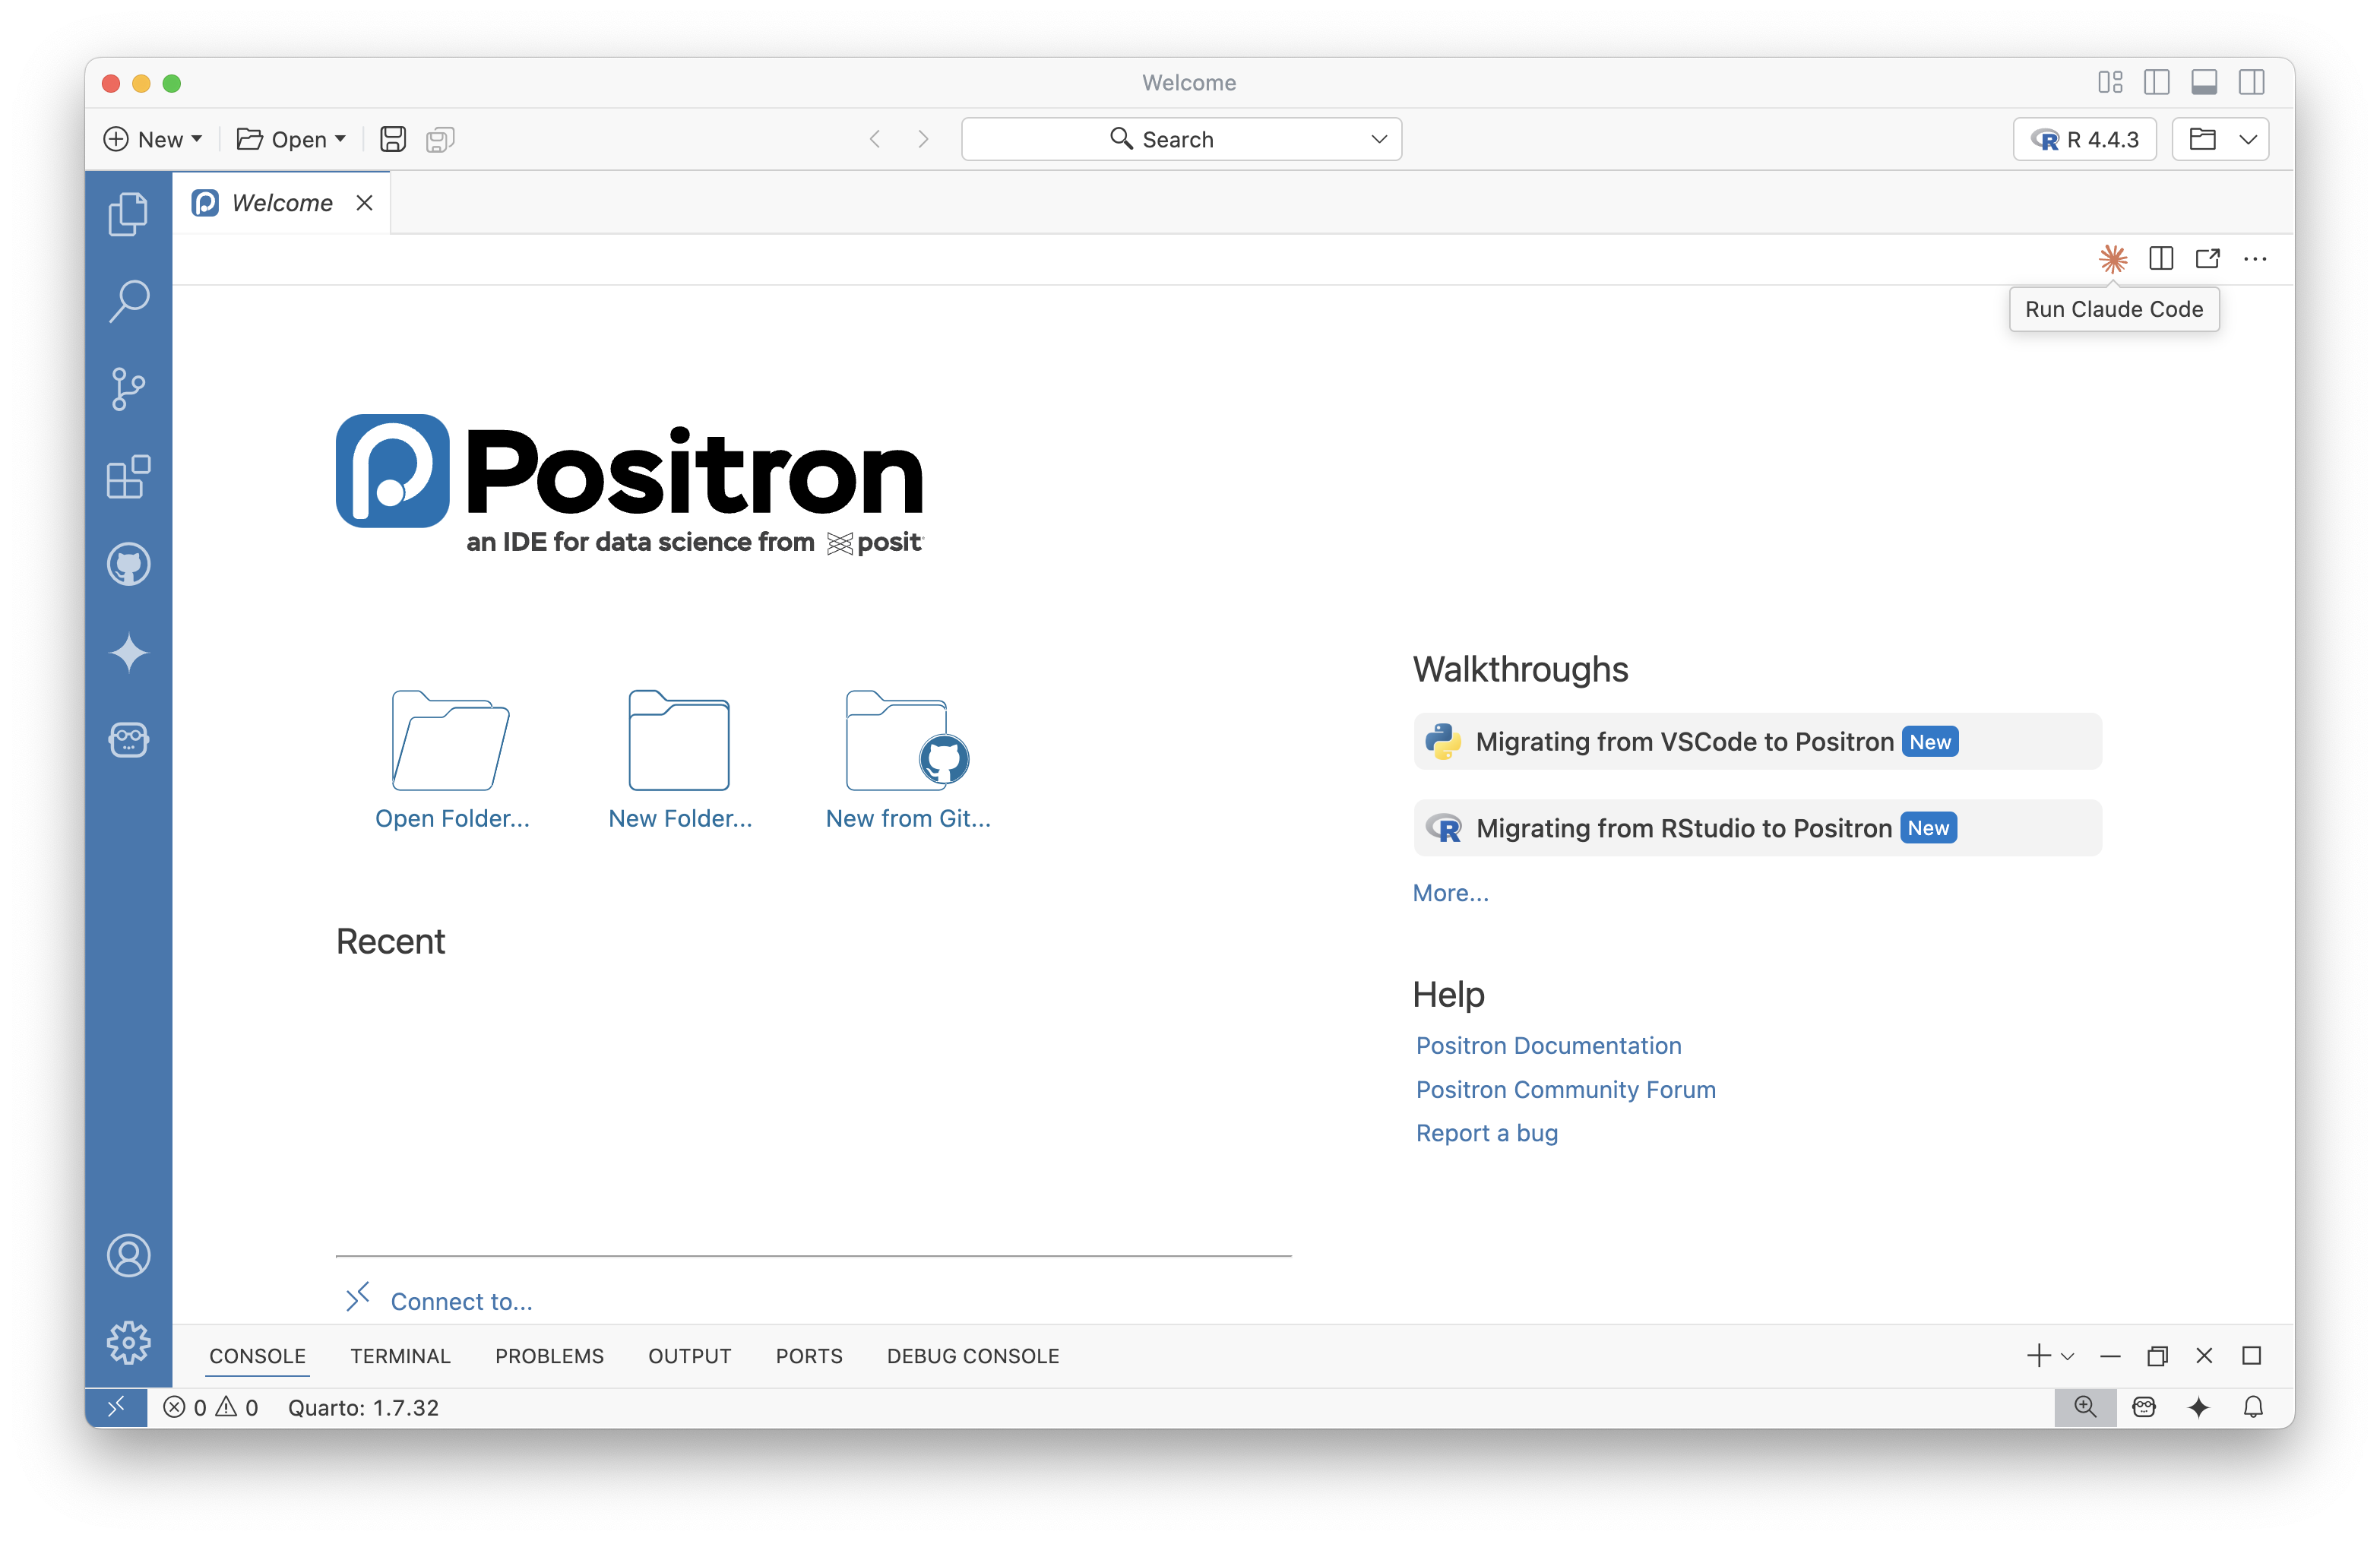
Task: Close the Welcome tab
Action: tap(364, 203)
